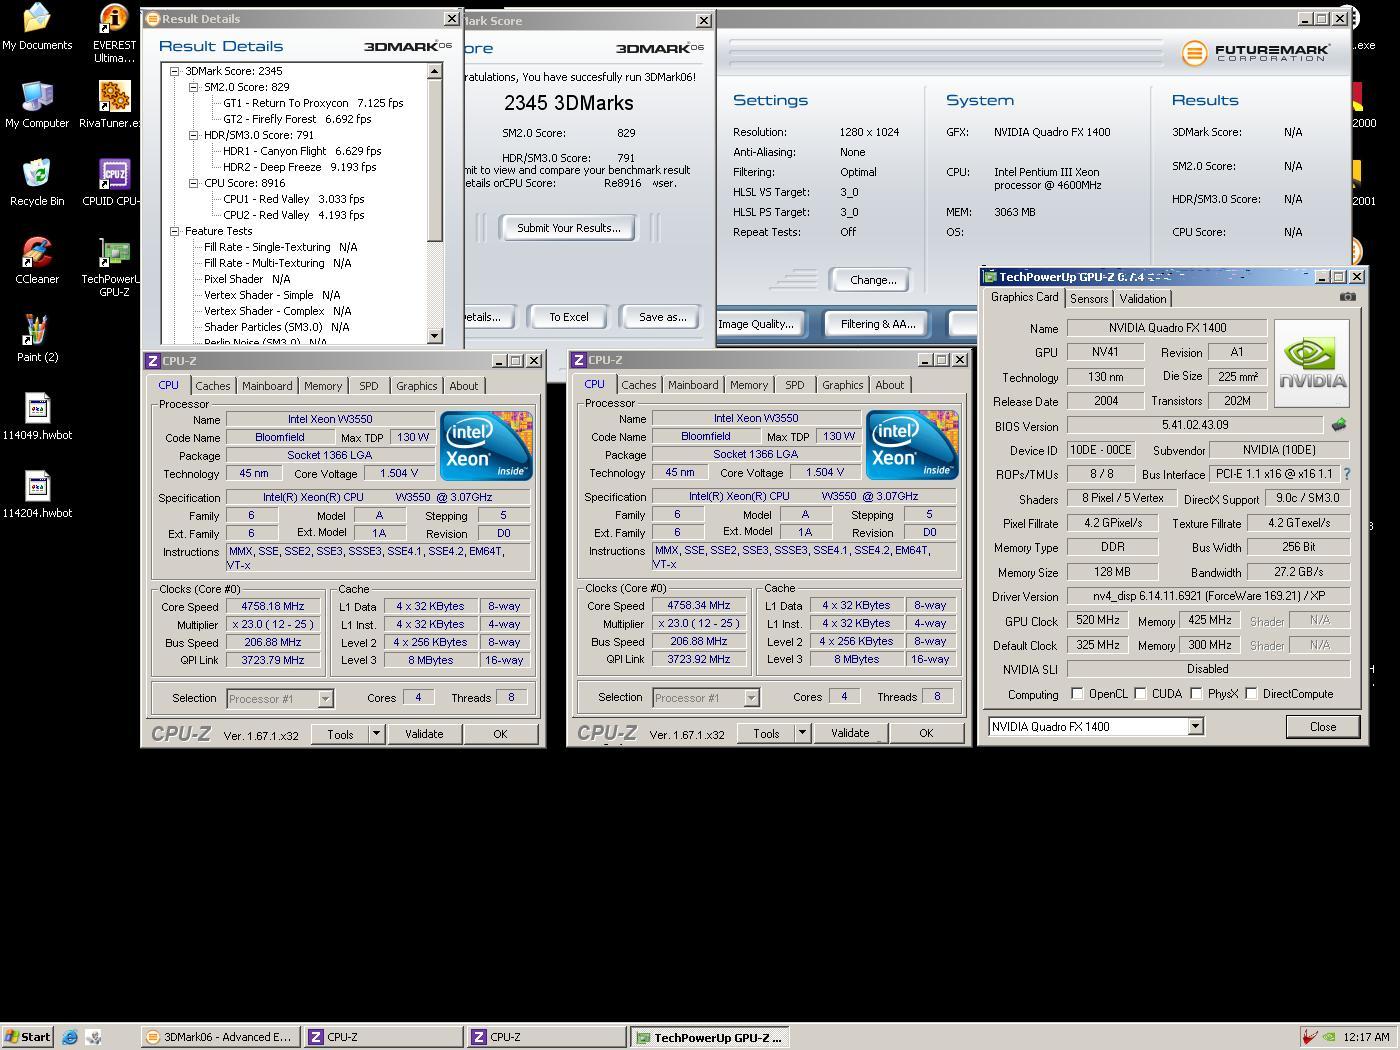
Task: Click the NVIDIA logo in GPU-Z
Action: (1312, 362)
